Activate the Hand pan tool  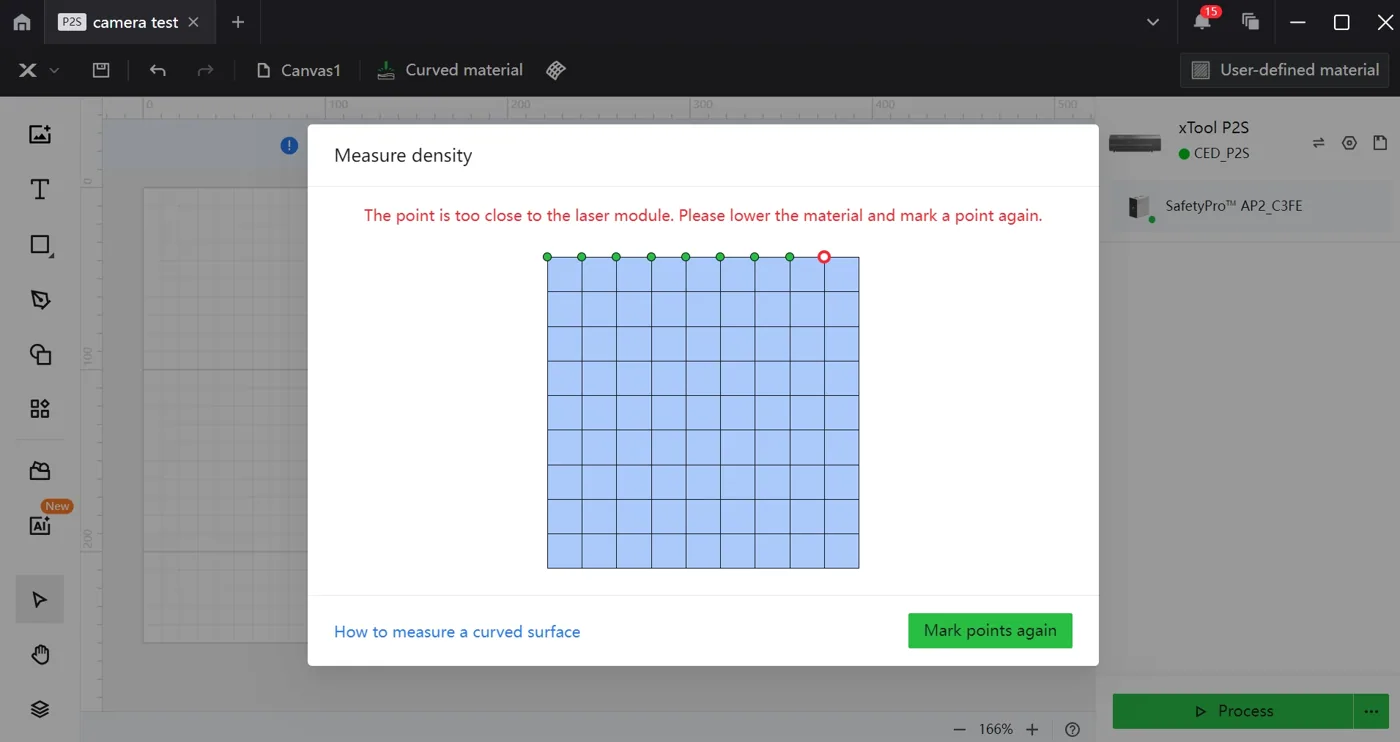[40, 655]
